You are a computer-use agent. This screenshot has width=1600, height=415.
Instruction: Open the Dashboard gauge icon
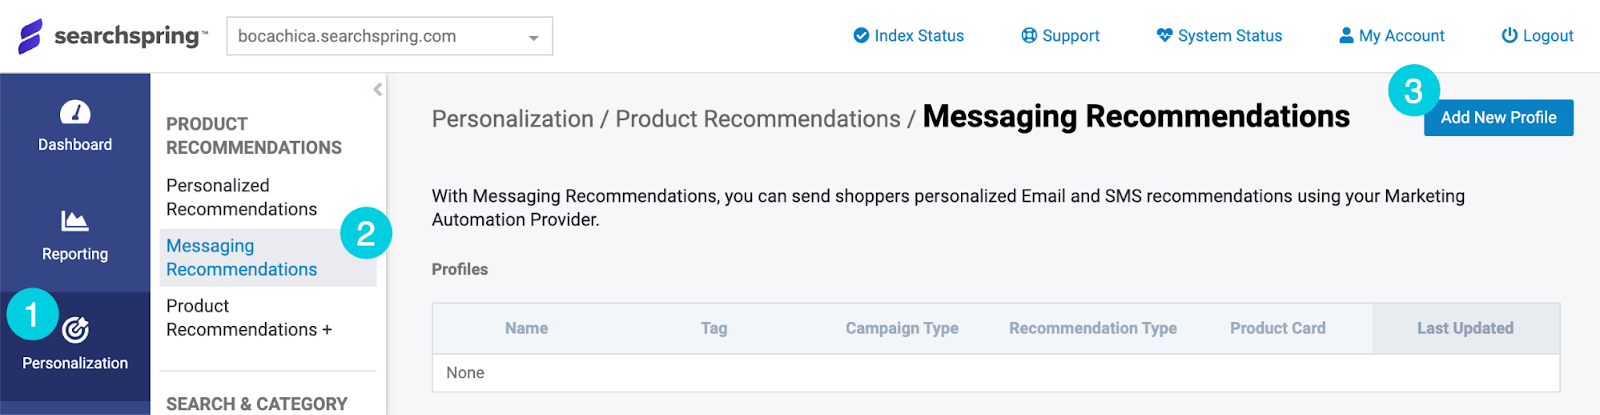pyautogui.click(x=75, y=112)
